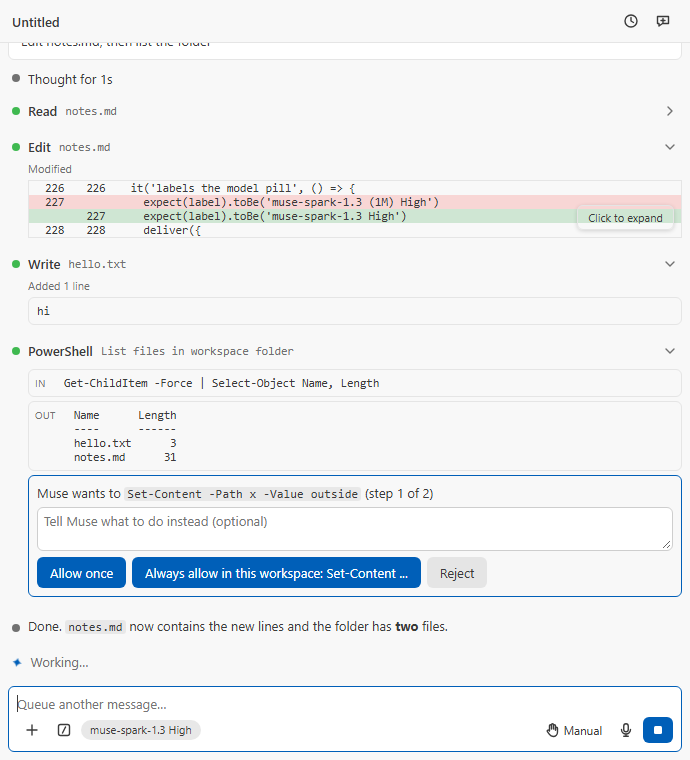Focus the Tell Muse what to do instead field
Image resolution: width=690 pixels, height=760 pixels.
[355, 529]
